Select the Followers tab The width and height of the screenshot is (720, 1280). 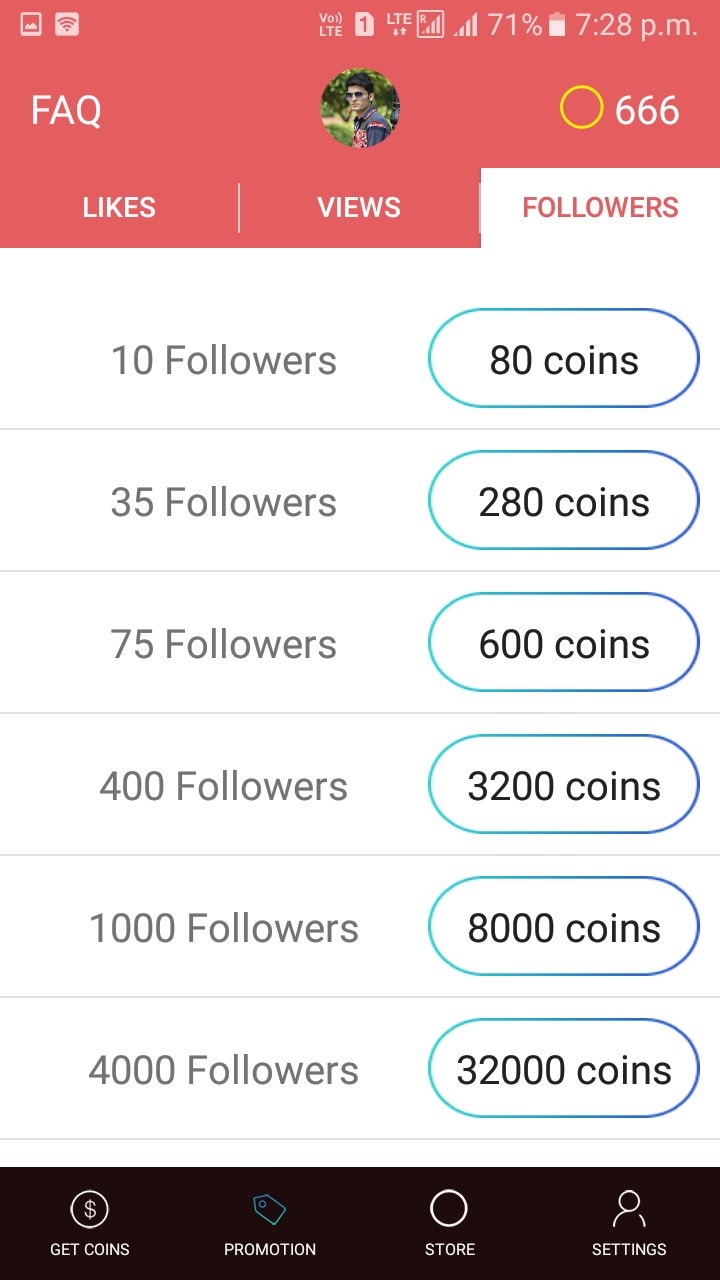(x=600, y=208)
